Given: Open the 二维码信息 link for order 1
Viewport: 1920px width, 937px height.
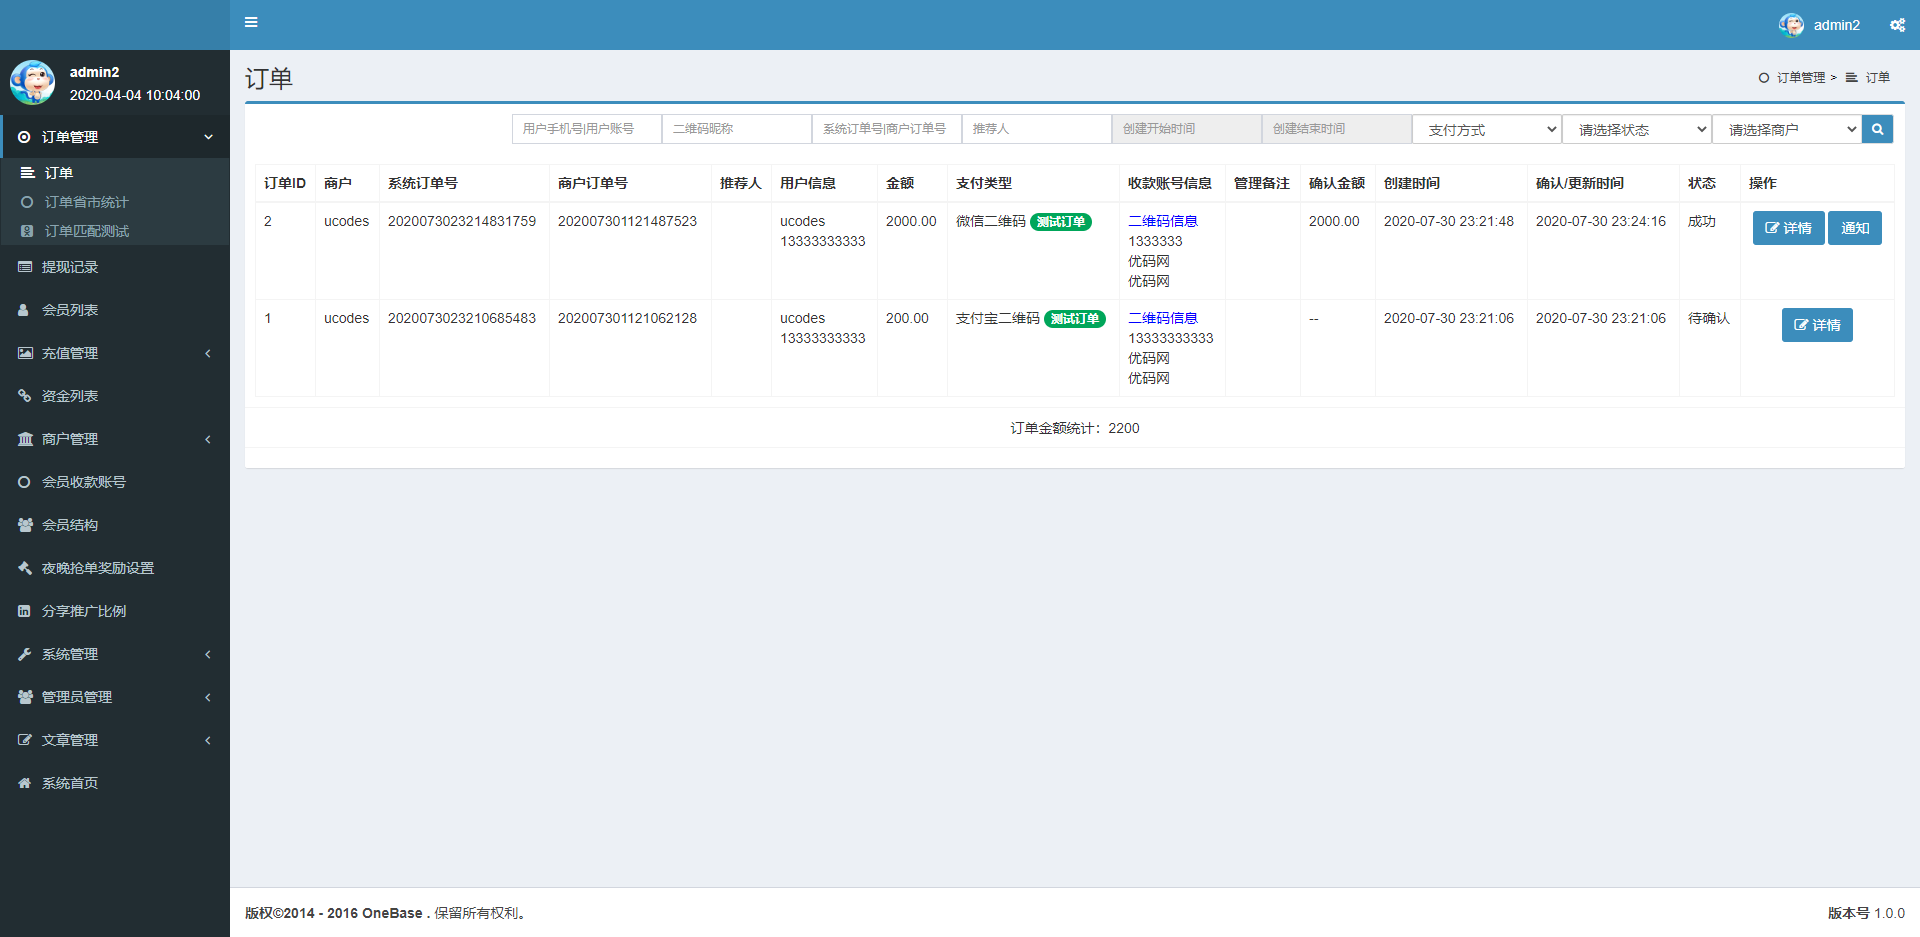Looking at the screenshot, I should 1161,317.
